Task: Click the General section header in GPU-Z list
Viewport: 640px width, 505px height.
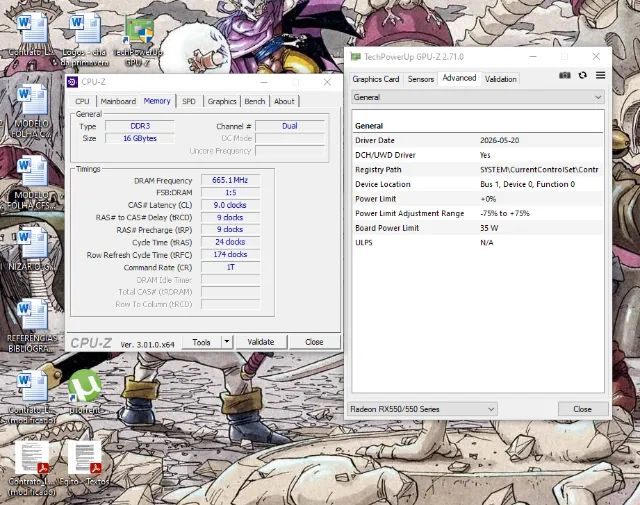Action: 369,126
